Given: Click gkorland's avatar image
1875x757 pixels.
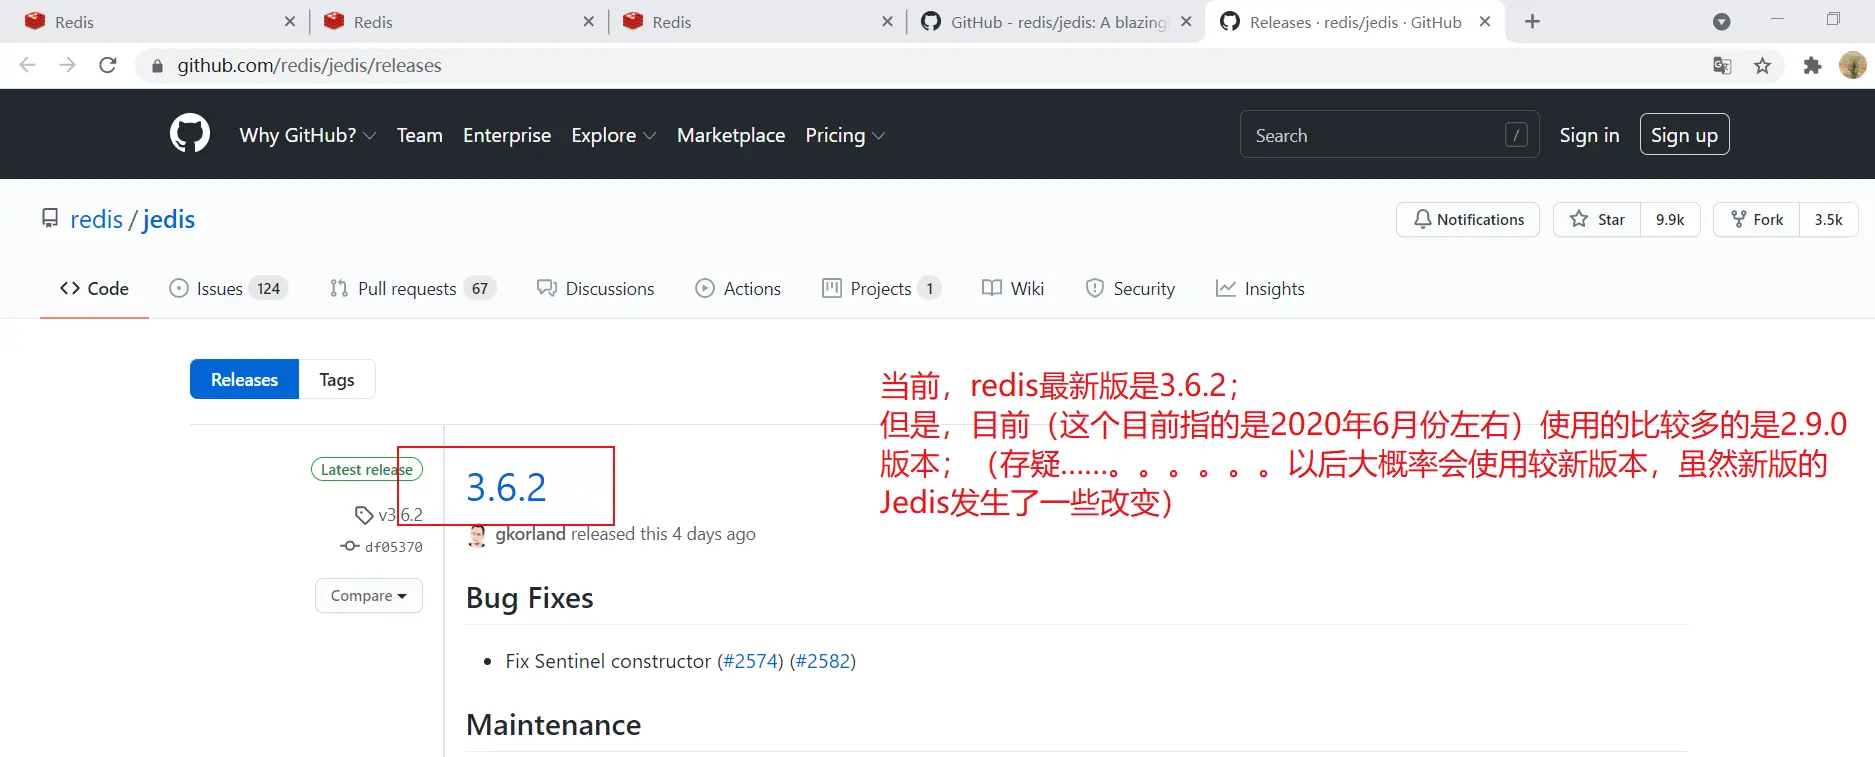Looking at the screenshot, I should pyautogui.click(x=478, y=535).
